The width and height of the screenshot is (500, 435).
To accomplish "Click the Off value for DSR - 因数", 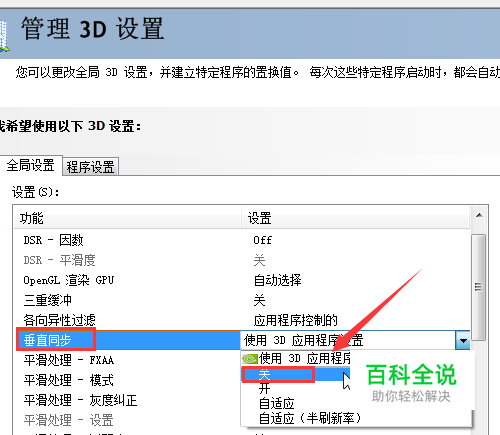I will (262, 240).
